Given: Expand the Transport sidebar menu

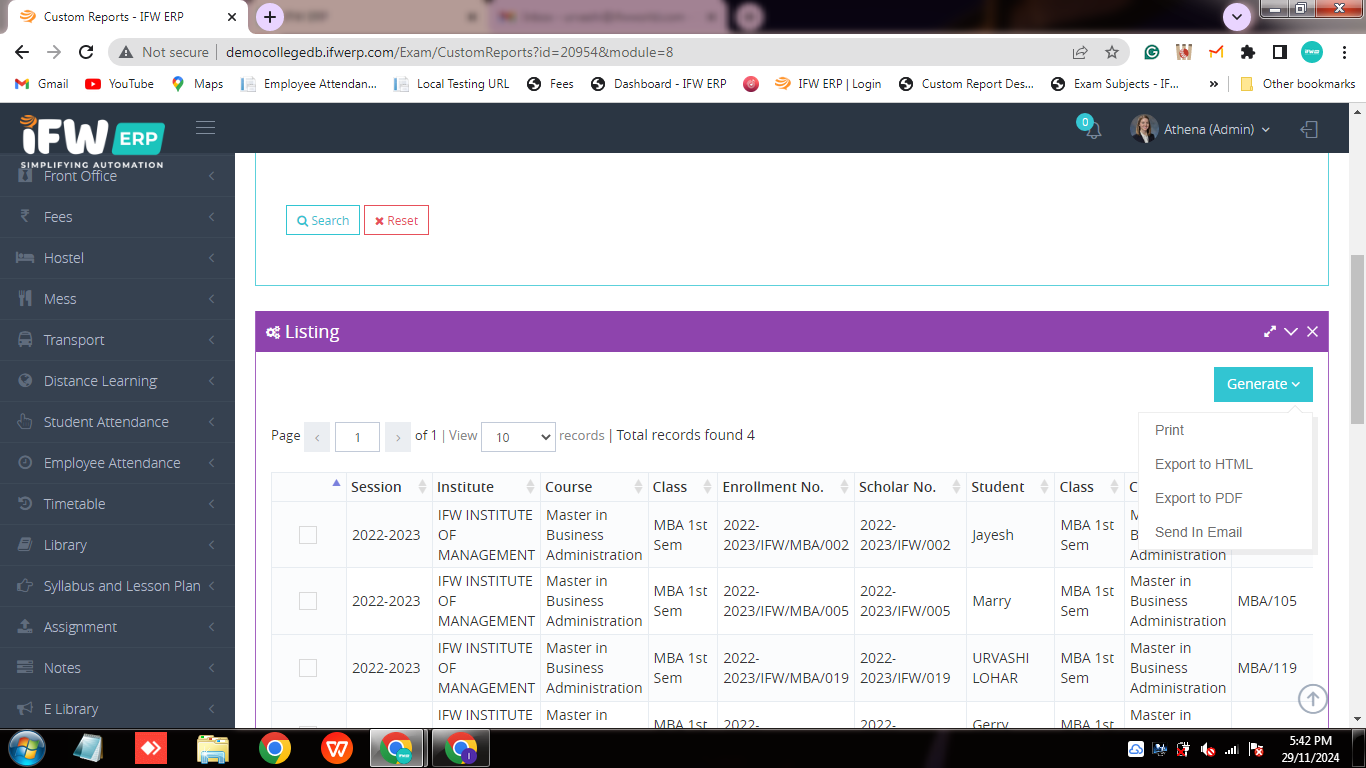Looking at the screenshot, I should [x=117, y=340].
